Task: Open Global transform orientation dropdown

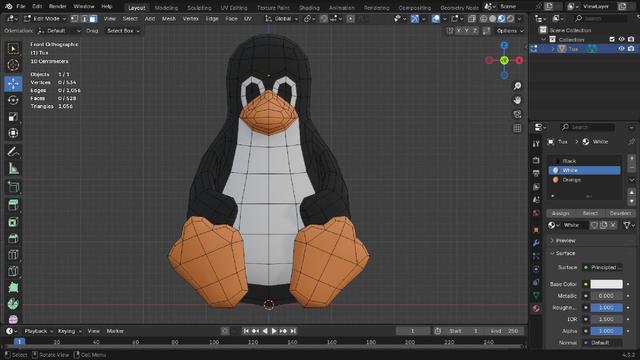Action: coord(282,19)
